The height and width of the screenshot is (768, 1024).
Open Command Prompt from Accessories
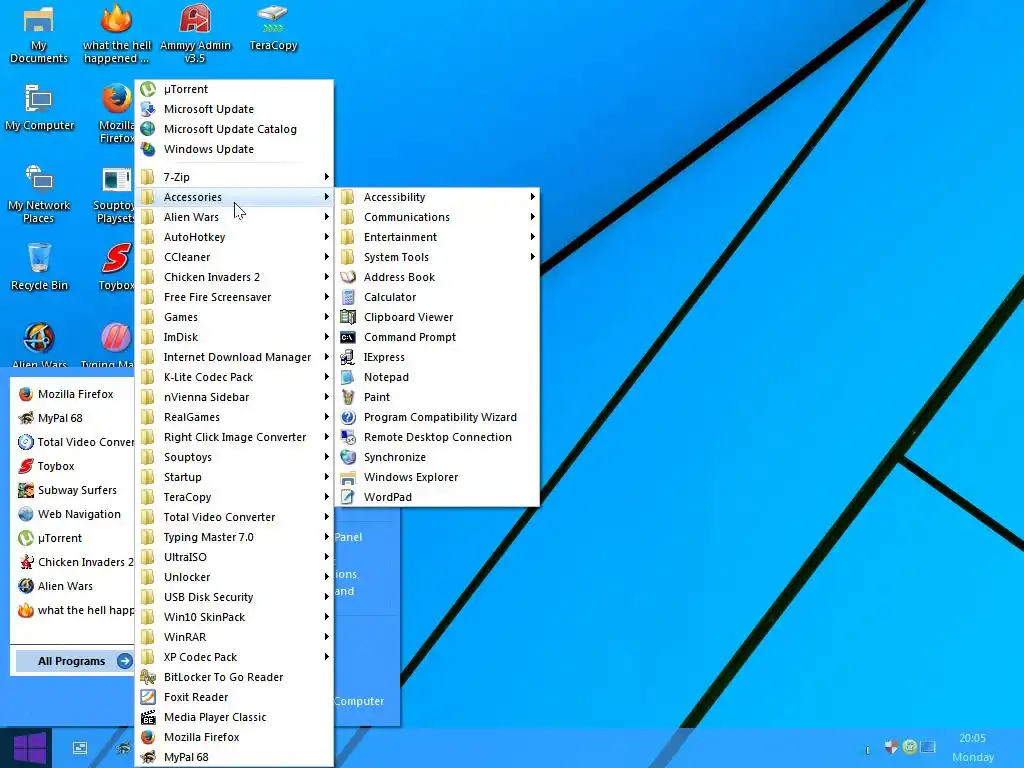coord(437,337)
